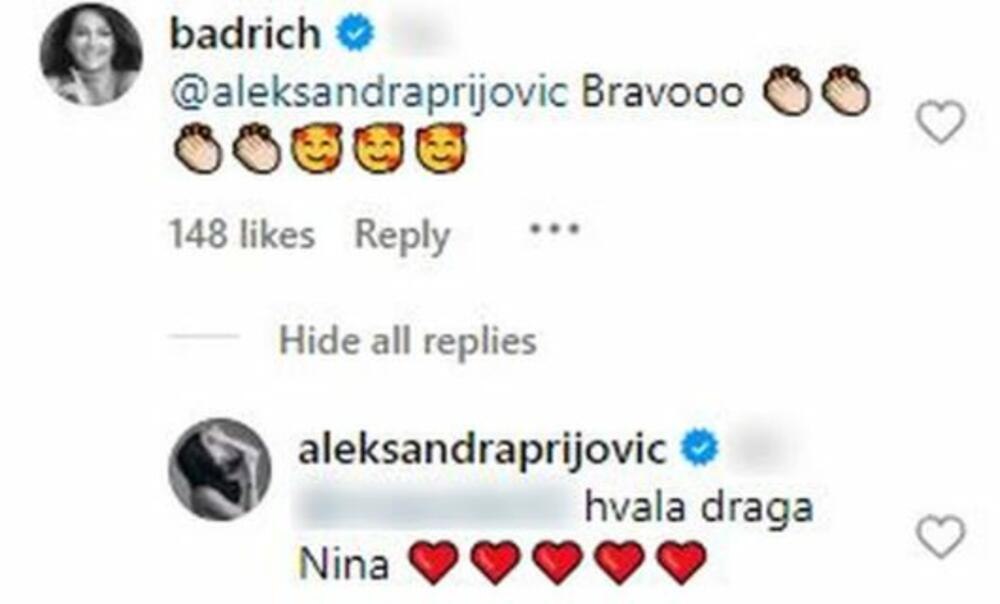Open the badrich username link

[x=246, y=34]
